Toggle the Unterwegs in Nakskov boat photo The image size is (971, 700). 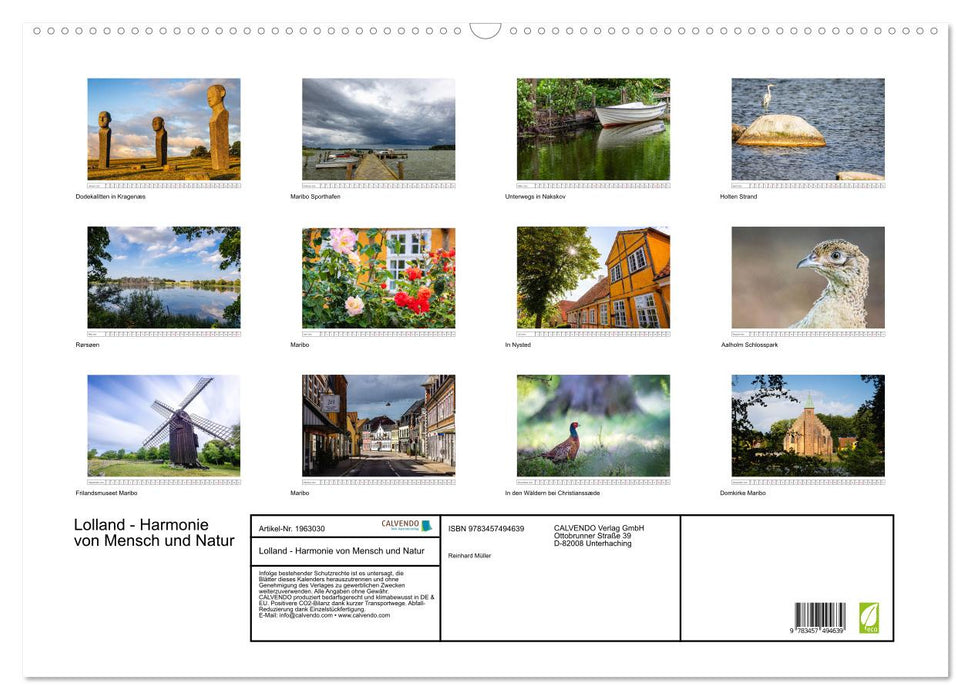point(592,128)
